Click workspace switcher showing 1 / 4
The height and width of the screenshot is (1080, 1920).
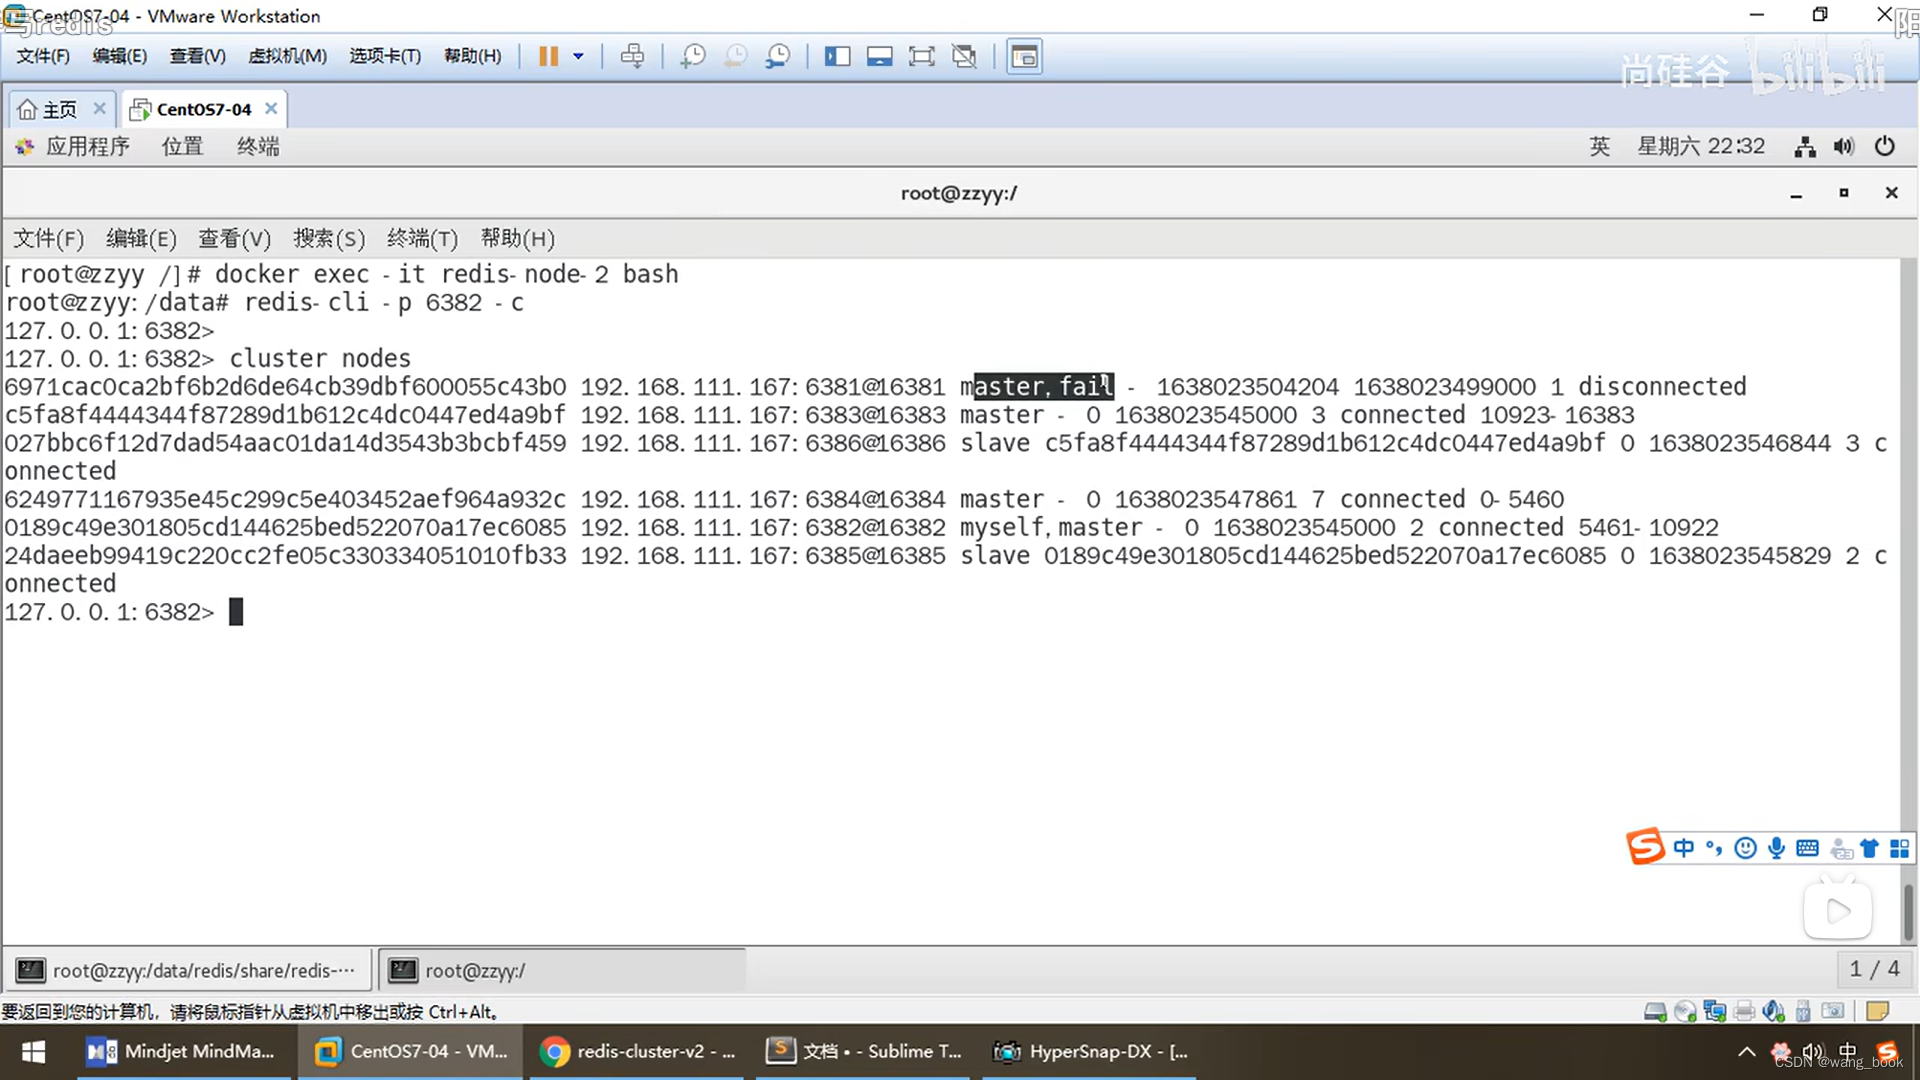click(x=1873, y=969)
